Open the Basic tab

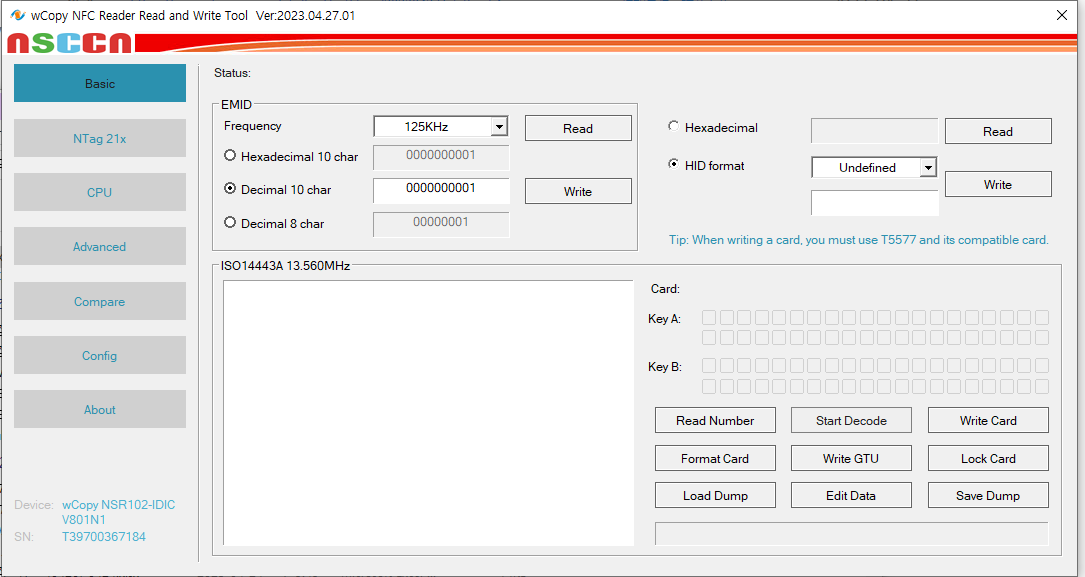point(100,83)
